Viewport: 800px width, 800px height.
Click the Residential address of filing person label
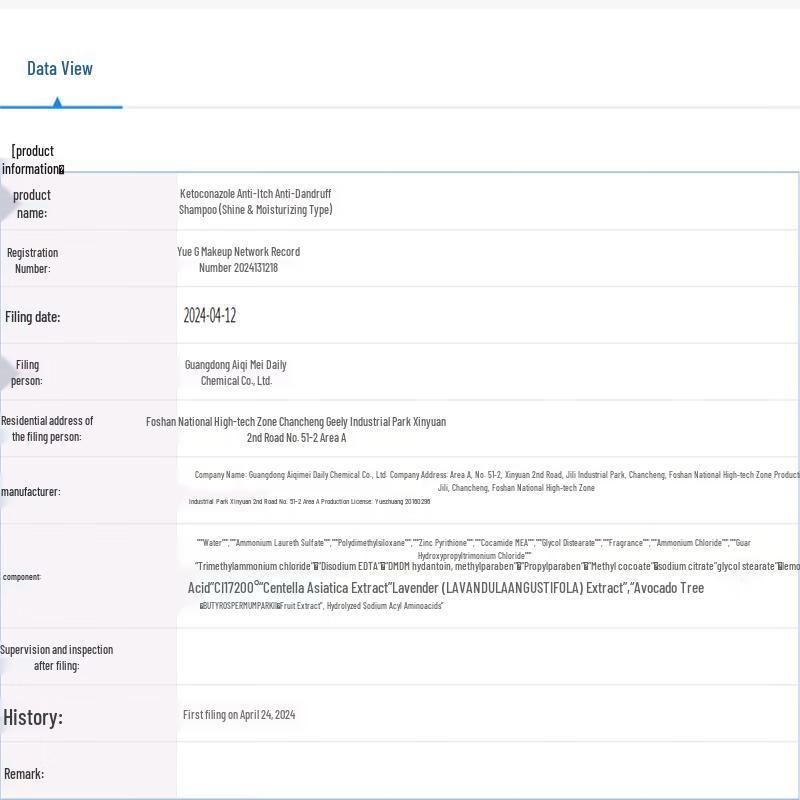click(x=46, y=428)
